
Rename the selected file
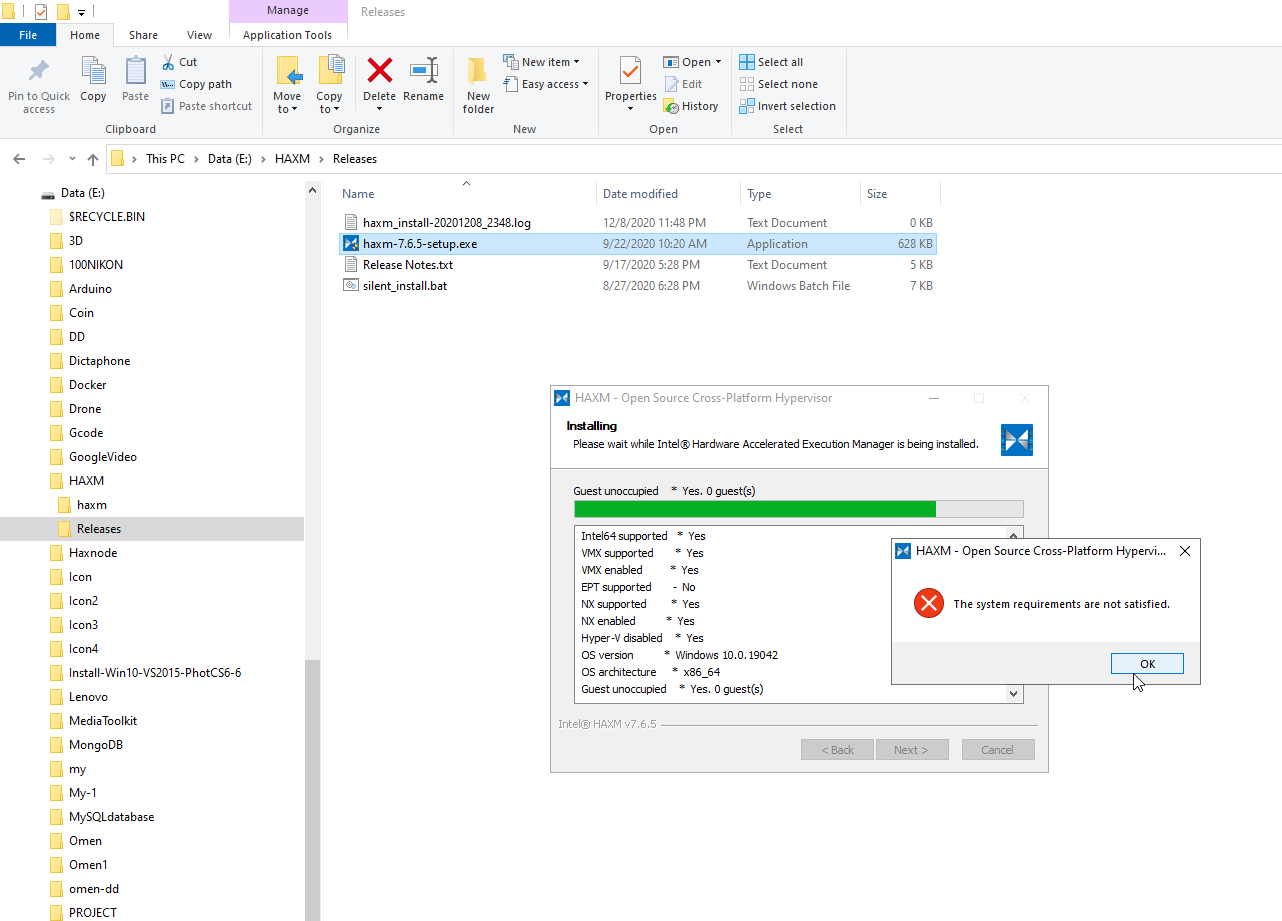pyautogui.click(x=423, y=80)
